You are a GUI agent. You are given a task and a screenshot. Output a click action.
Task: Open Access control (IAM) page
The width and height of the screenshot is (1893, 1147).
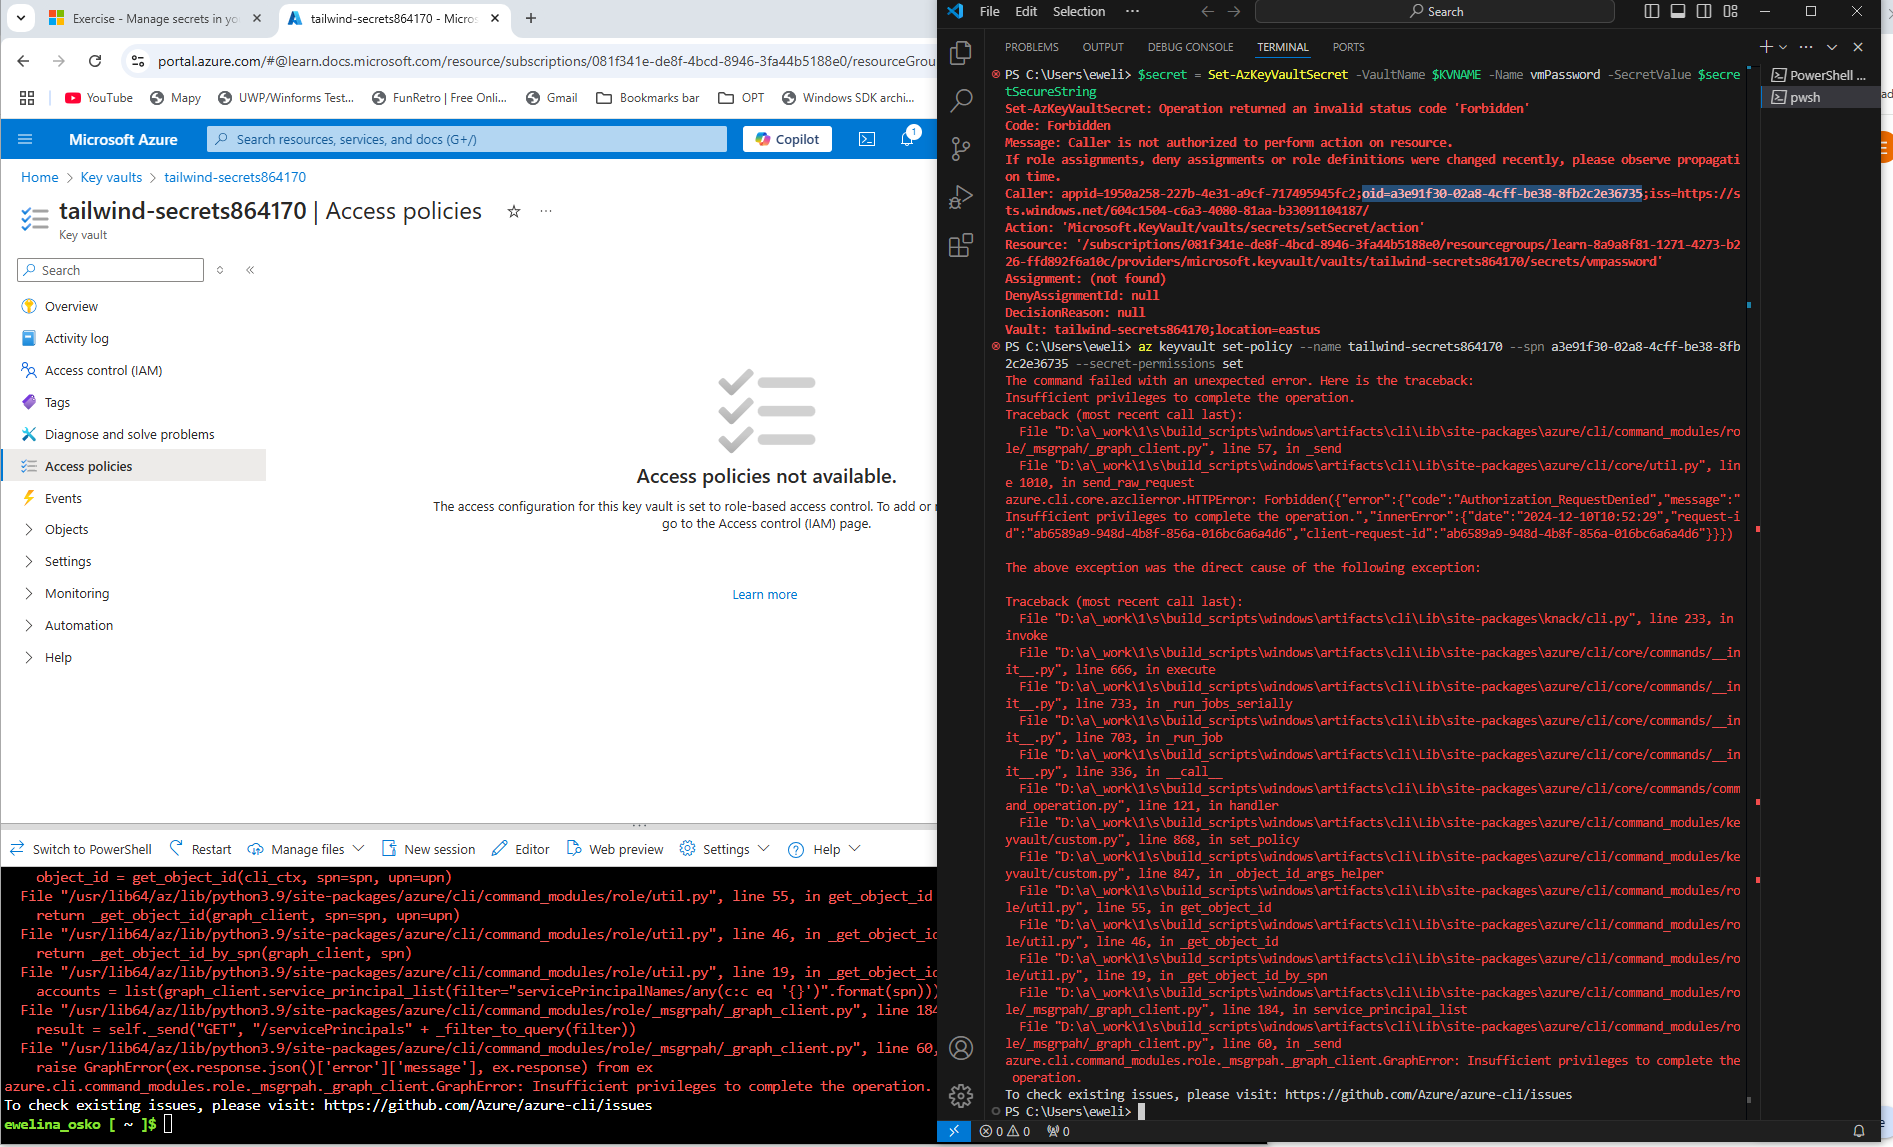(x=103, y=370)
